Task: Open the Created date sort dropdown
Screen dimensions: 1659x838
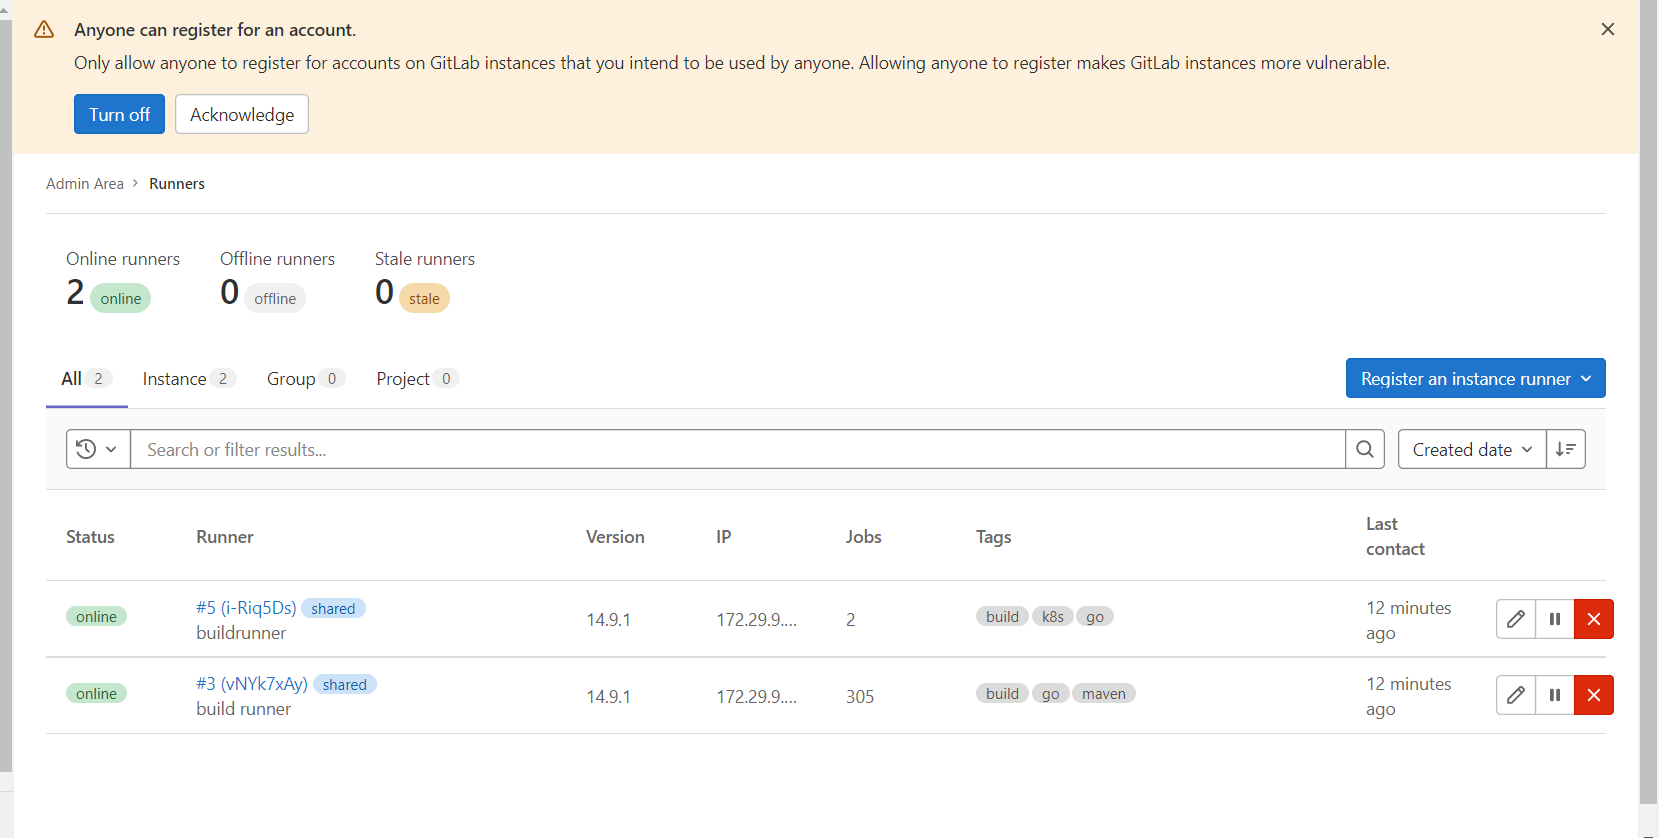Action: (1472, 449)
